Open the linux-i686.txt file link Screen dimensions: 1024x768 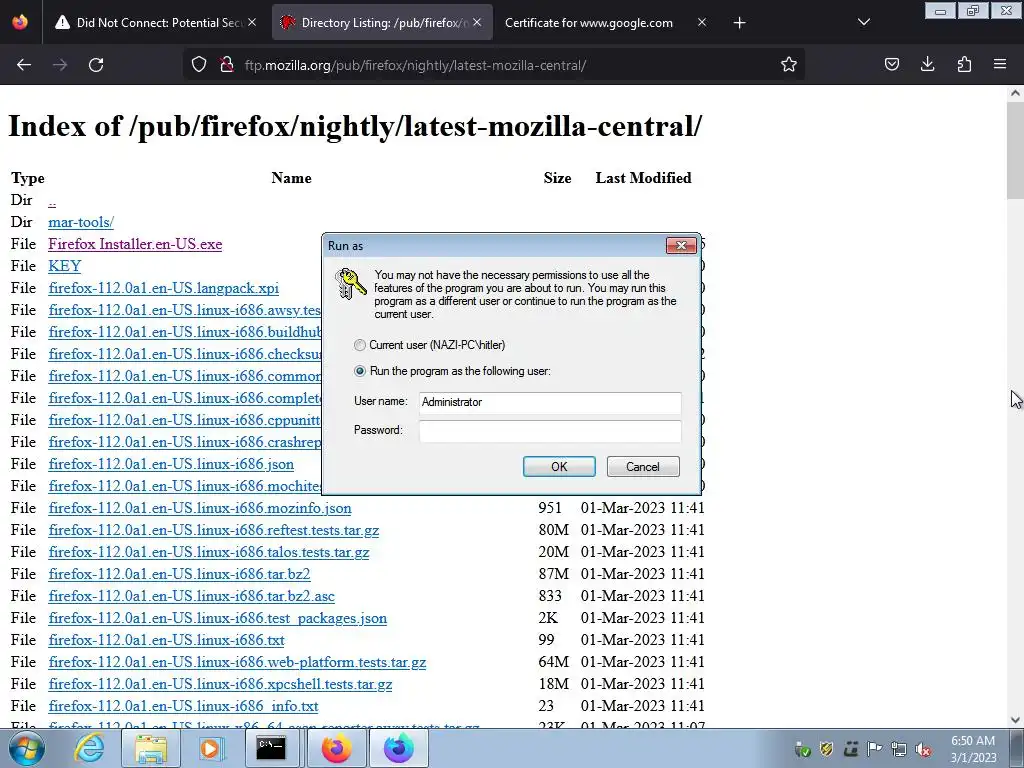(x=167, y=640)
